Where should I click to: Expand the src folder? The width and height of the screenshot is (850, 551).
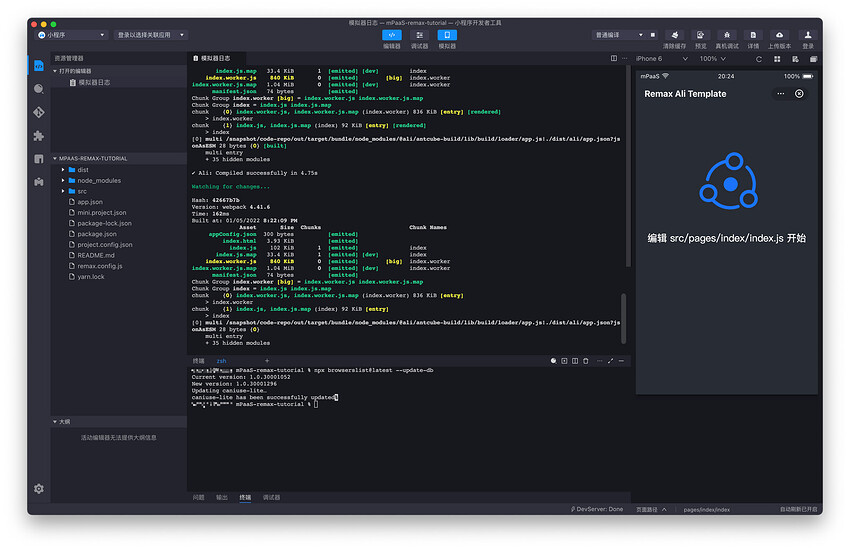coord(63,191)
